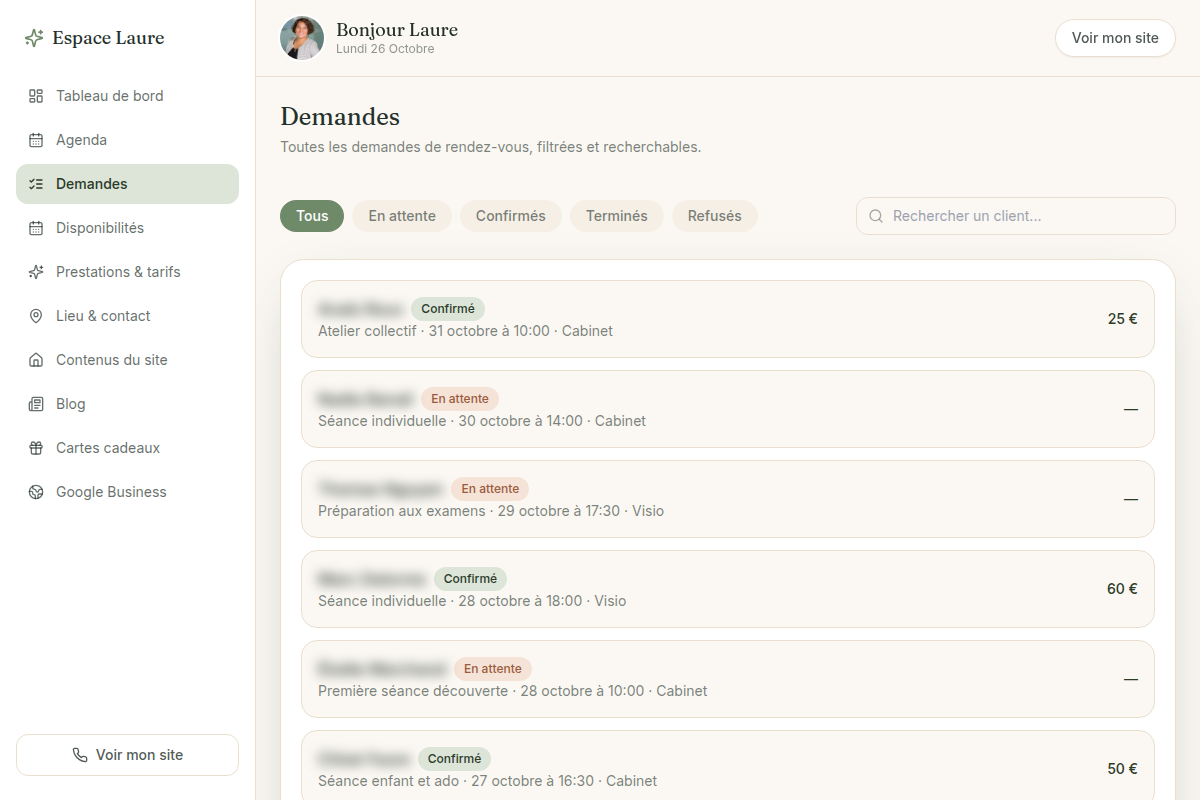Click the 60 € price amount
The width and height of the screenshot is (1200, 800).
[x=1122, y=589]
